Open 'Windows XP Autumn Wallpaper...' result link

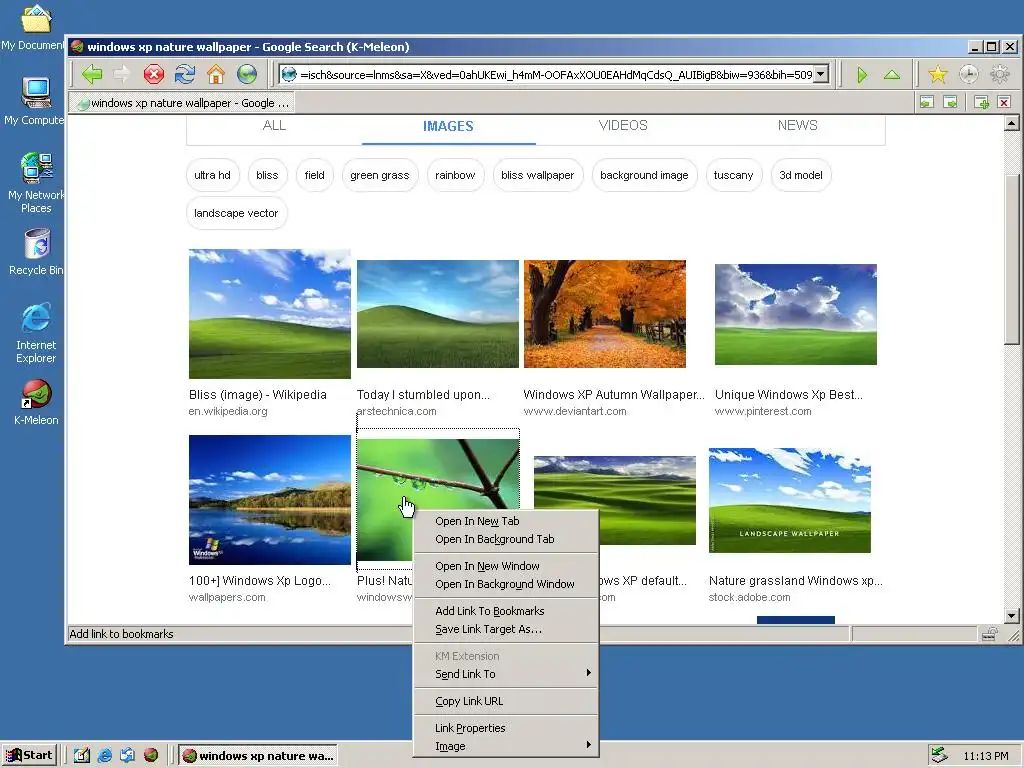point(614,394)
